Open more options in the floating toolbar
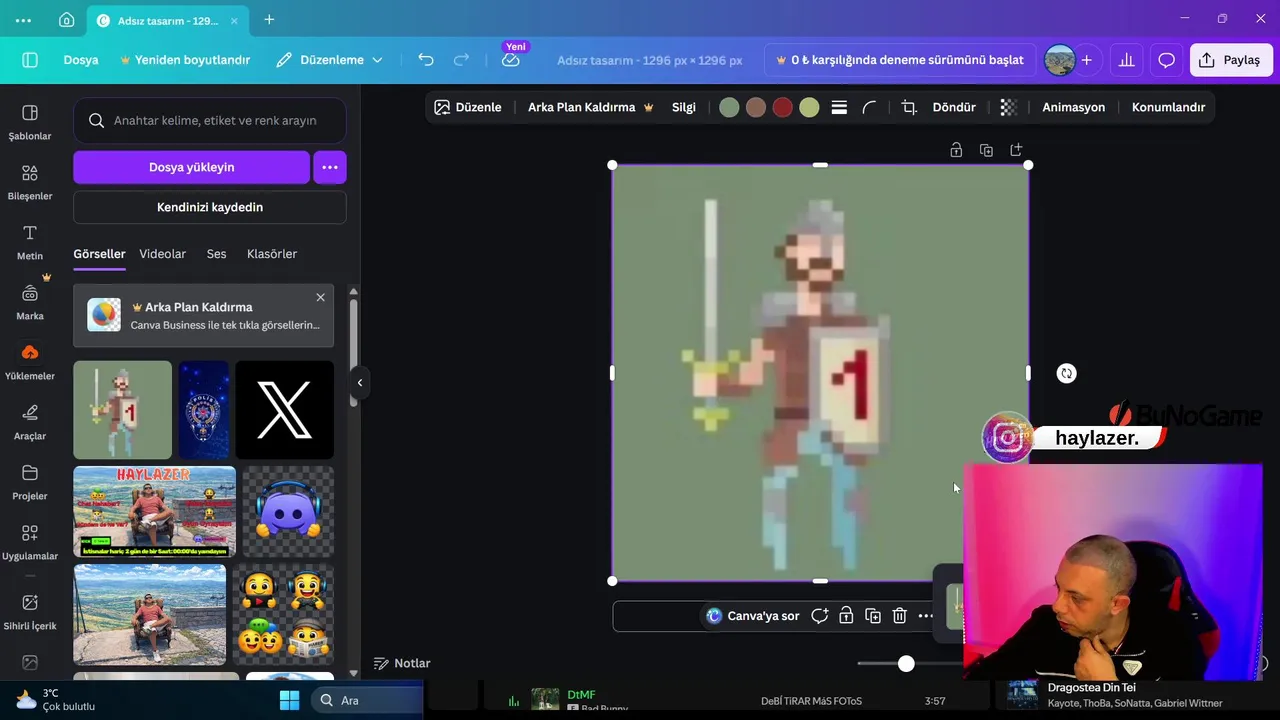Screen dimensions: 1280x720 coord(926,616)
